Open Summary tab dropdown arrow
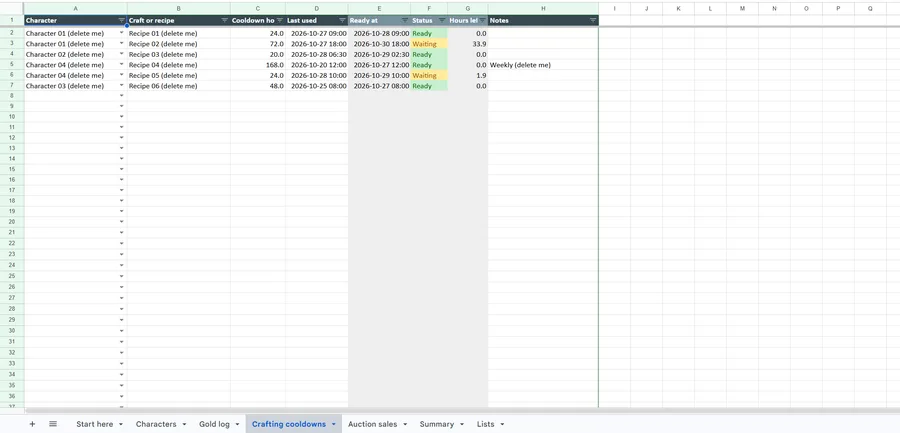The image size is (900, 433). (461, 424)
